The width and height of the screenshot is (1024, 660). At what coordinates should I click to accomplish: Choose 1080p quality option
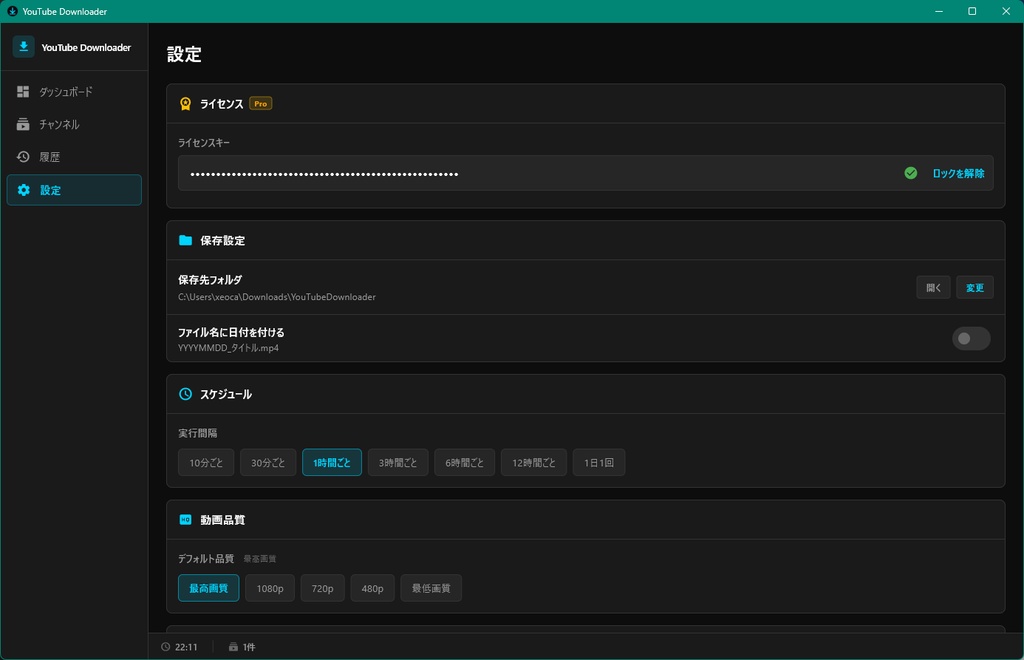(x=270, y=588)
